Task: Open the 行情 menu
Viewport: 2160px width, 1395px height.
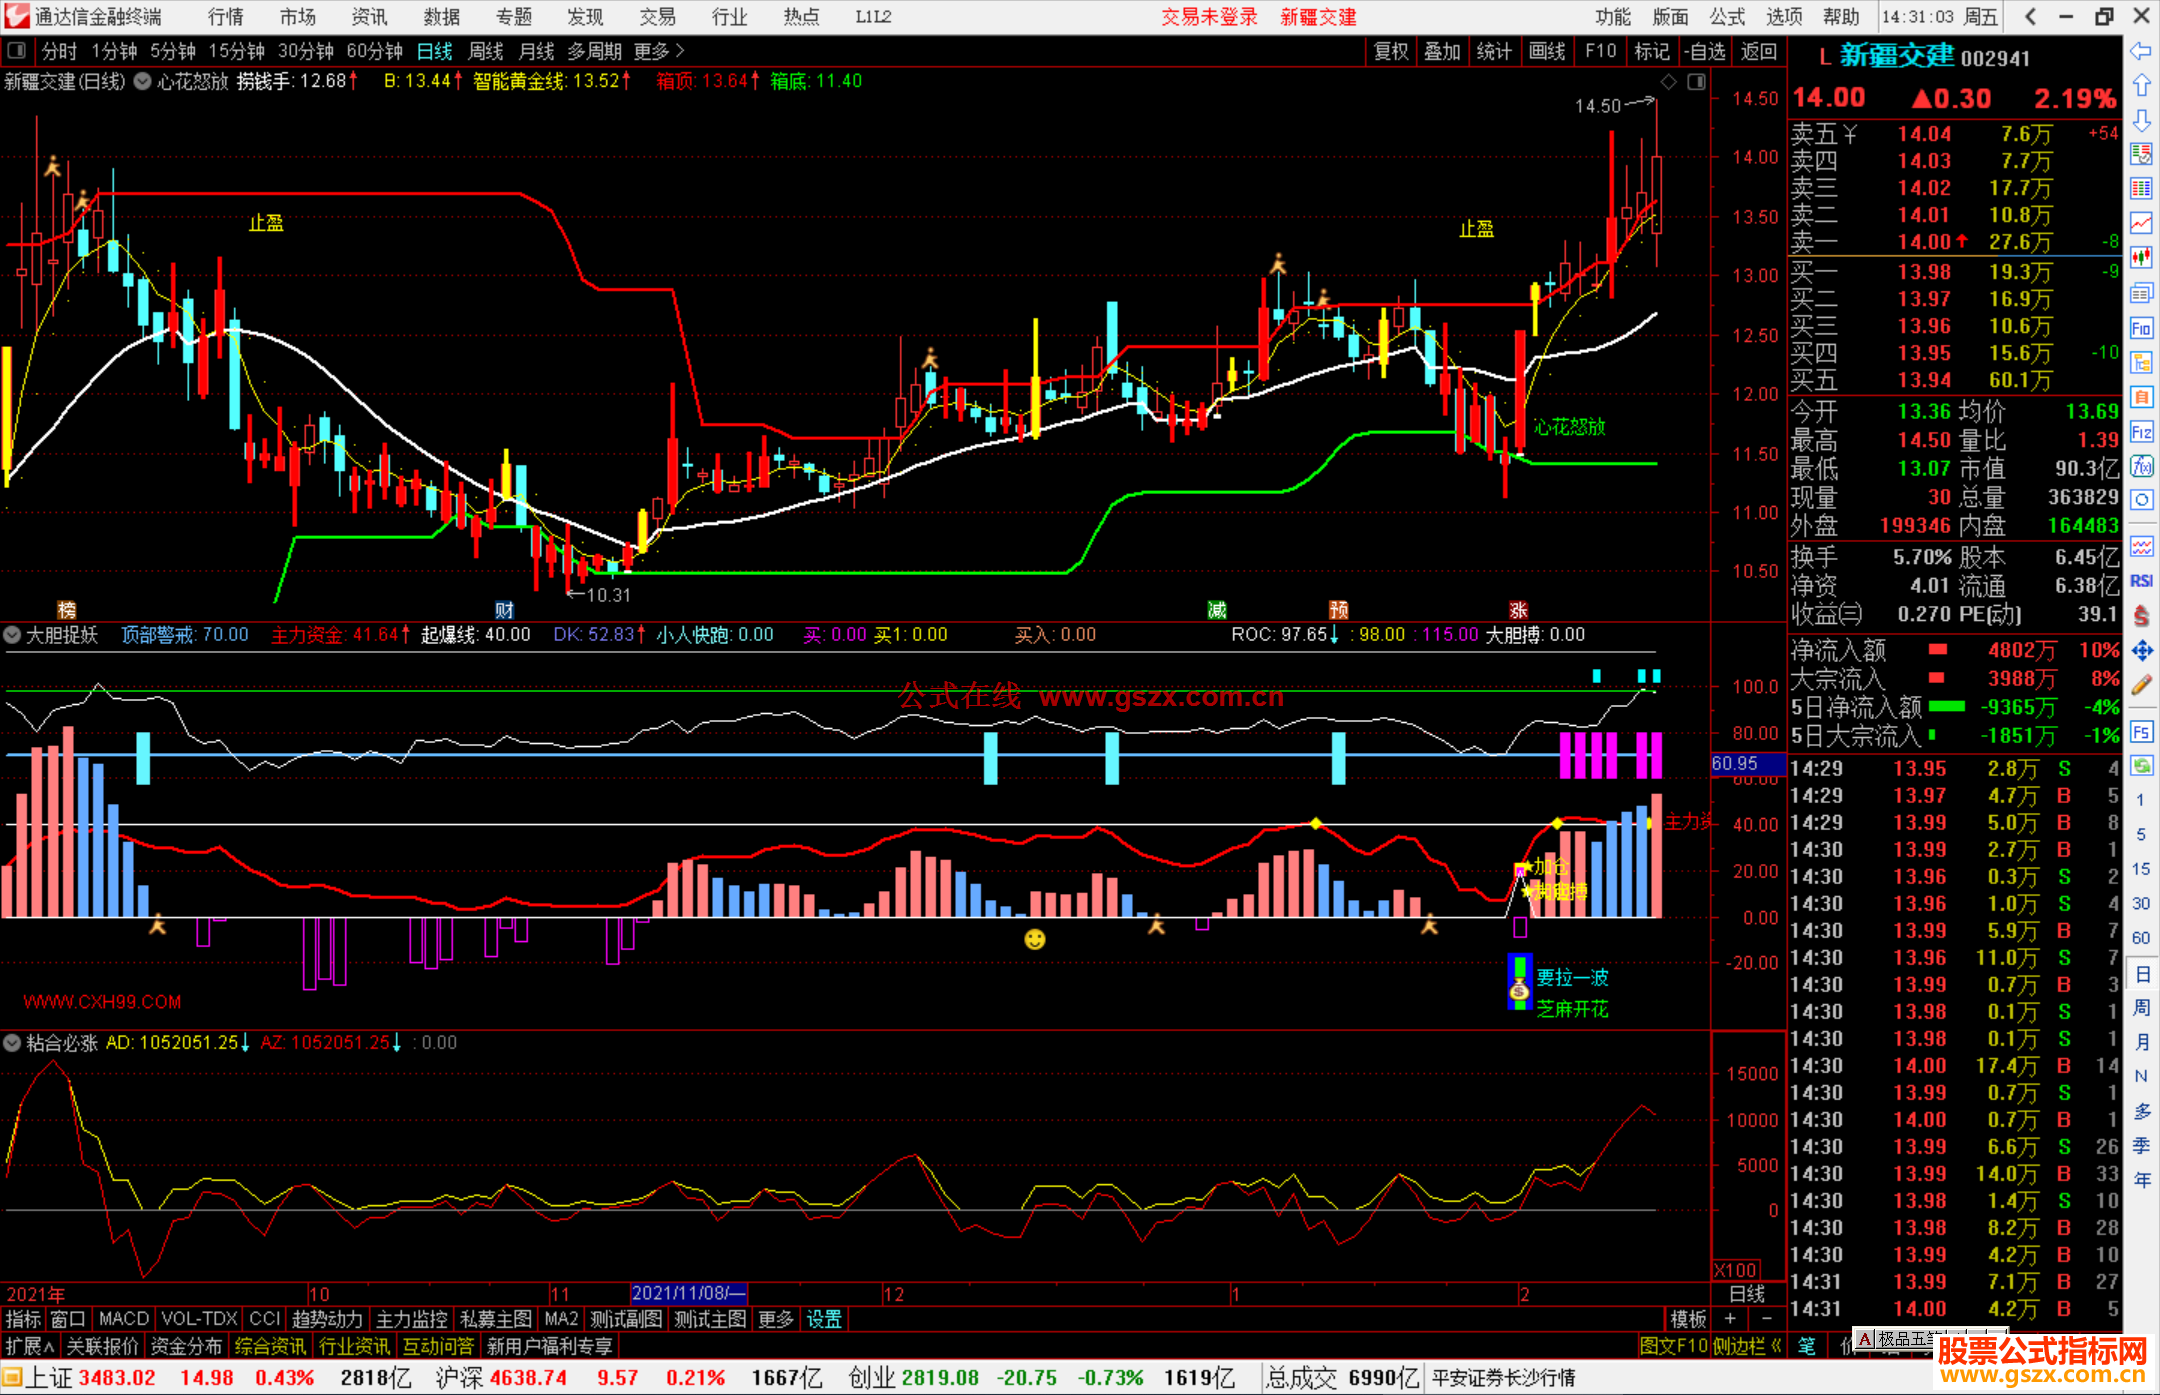Action: click(x=226, y=16)
